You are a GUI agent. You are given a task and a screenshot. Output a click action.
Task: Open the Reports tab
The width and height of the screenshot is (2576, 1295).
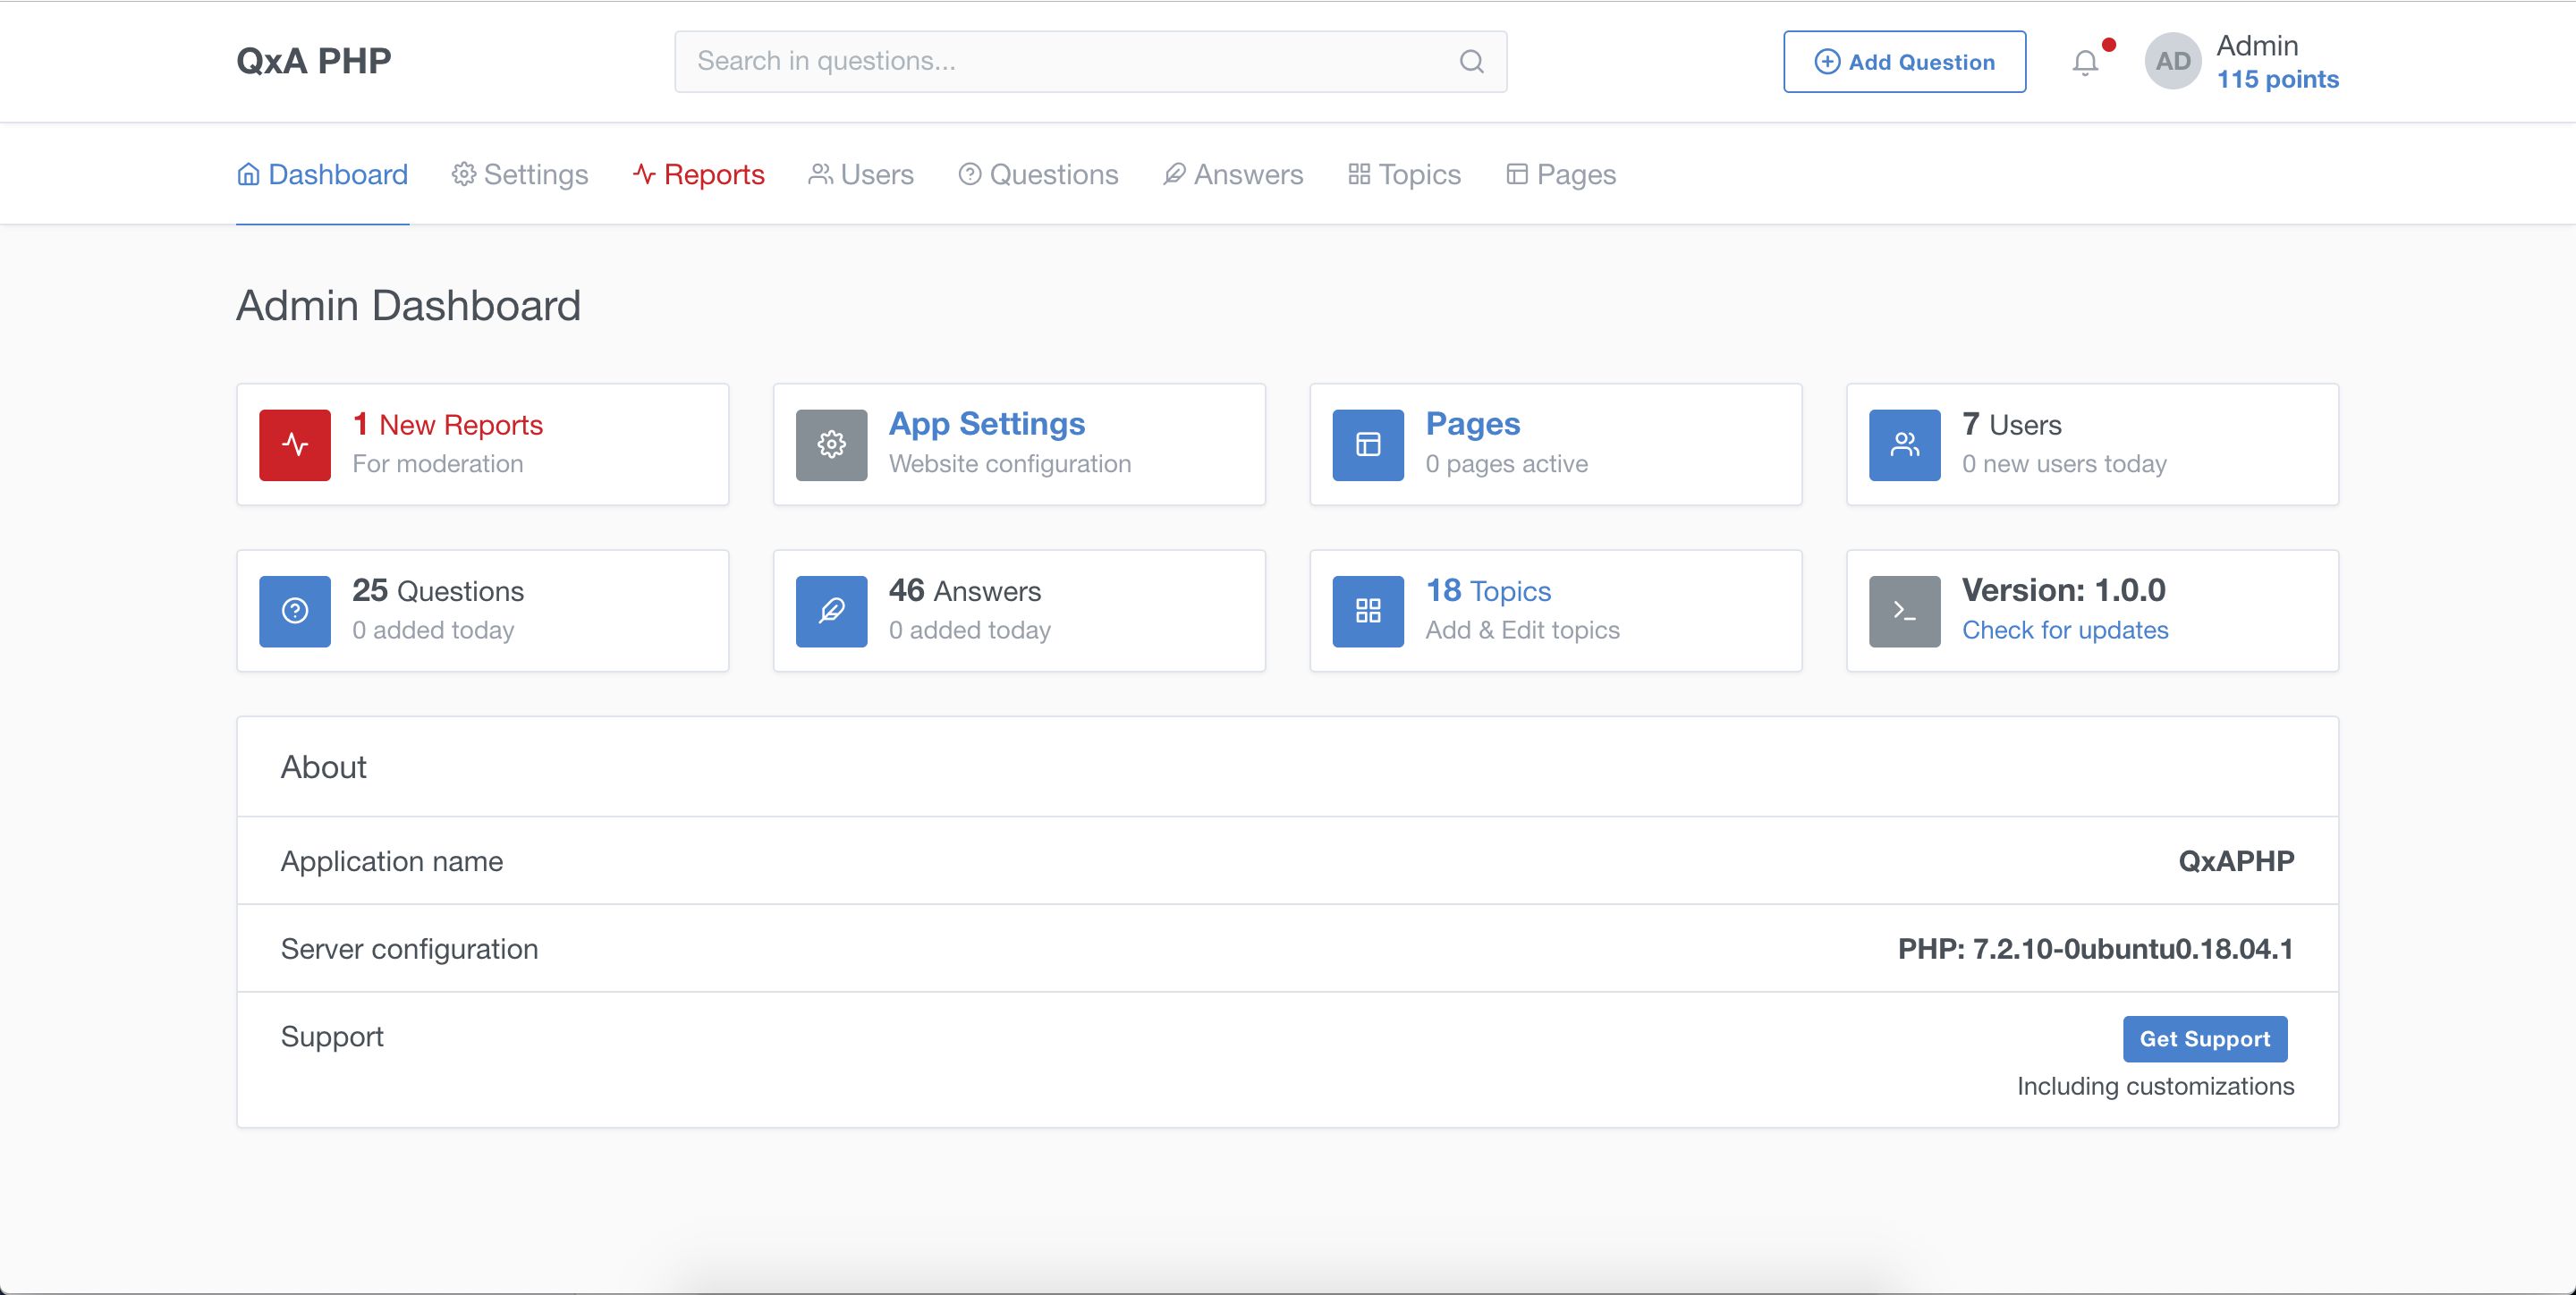(698, 174)
